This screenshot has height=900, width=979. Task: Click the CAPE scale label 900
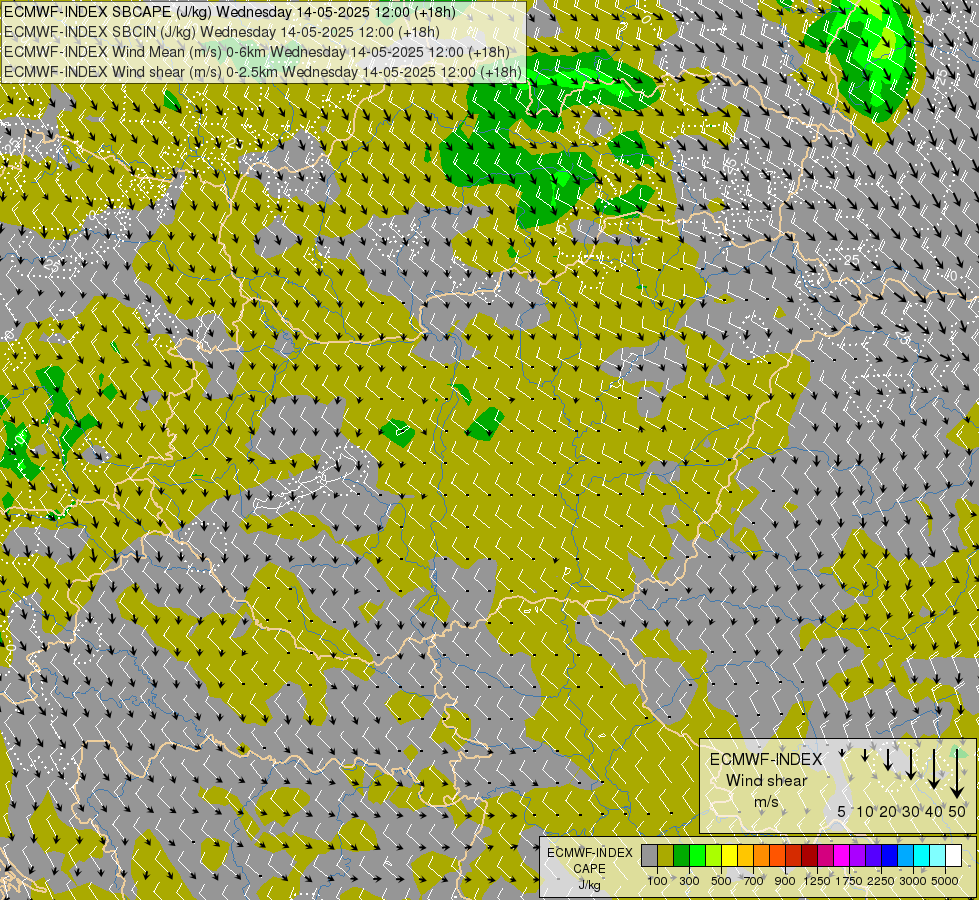[785, 881]
